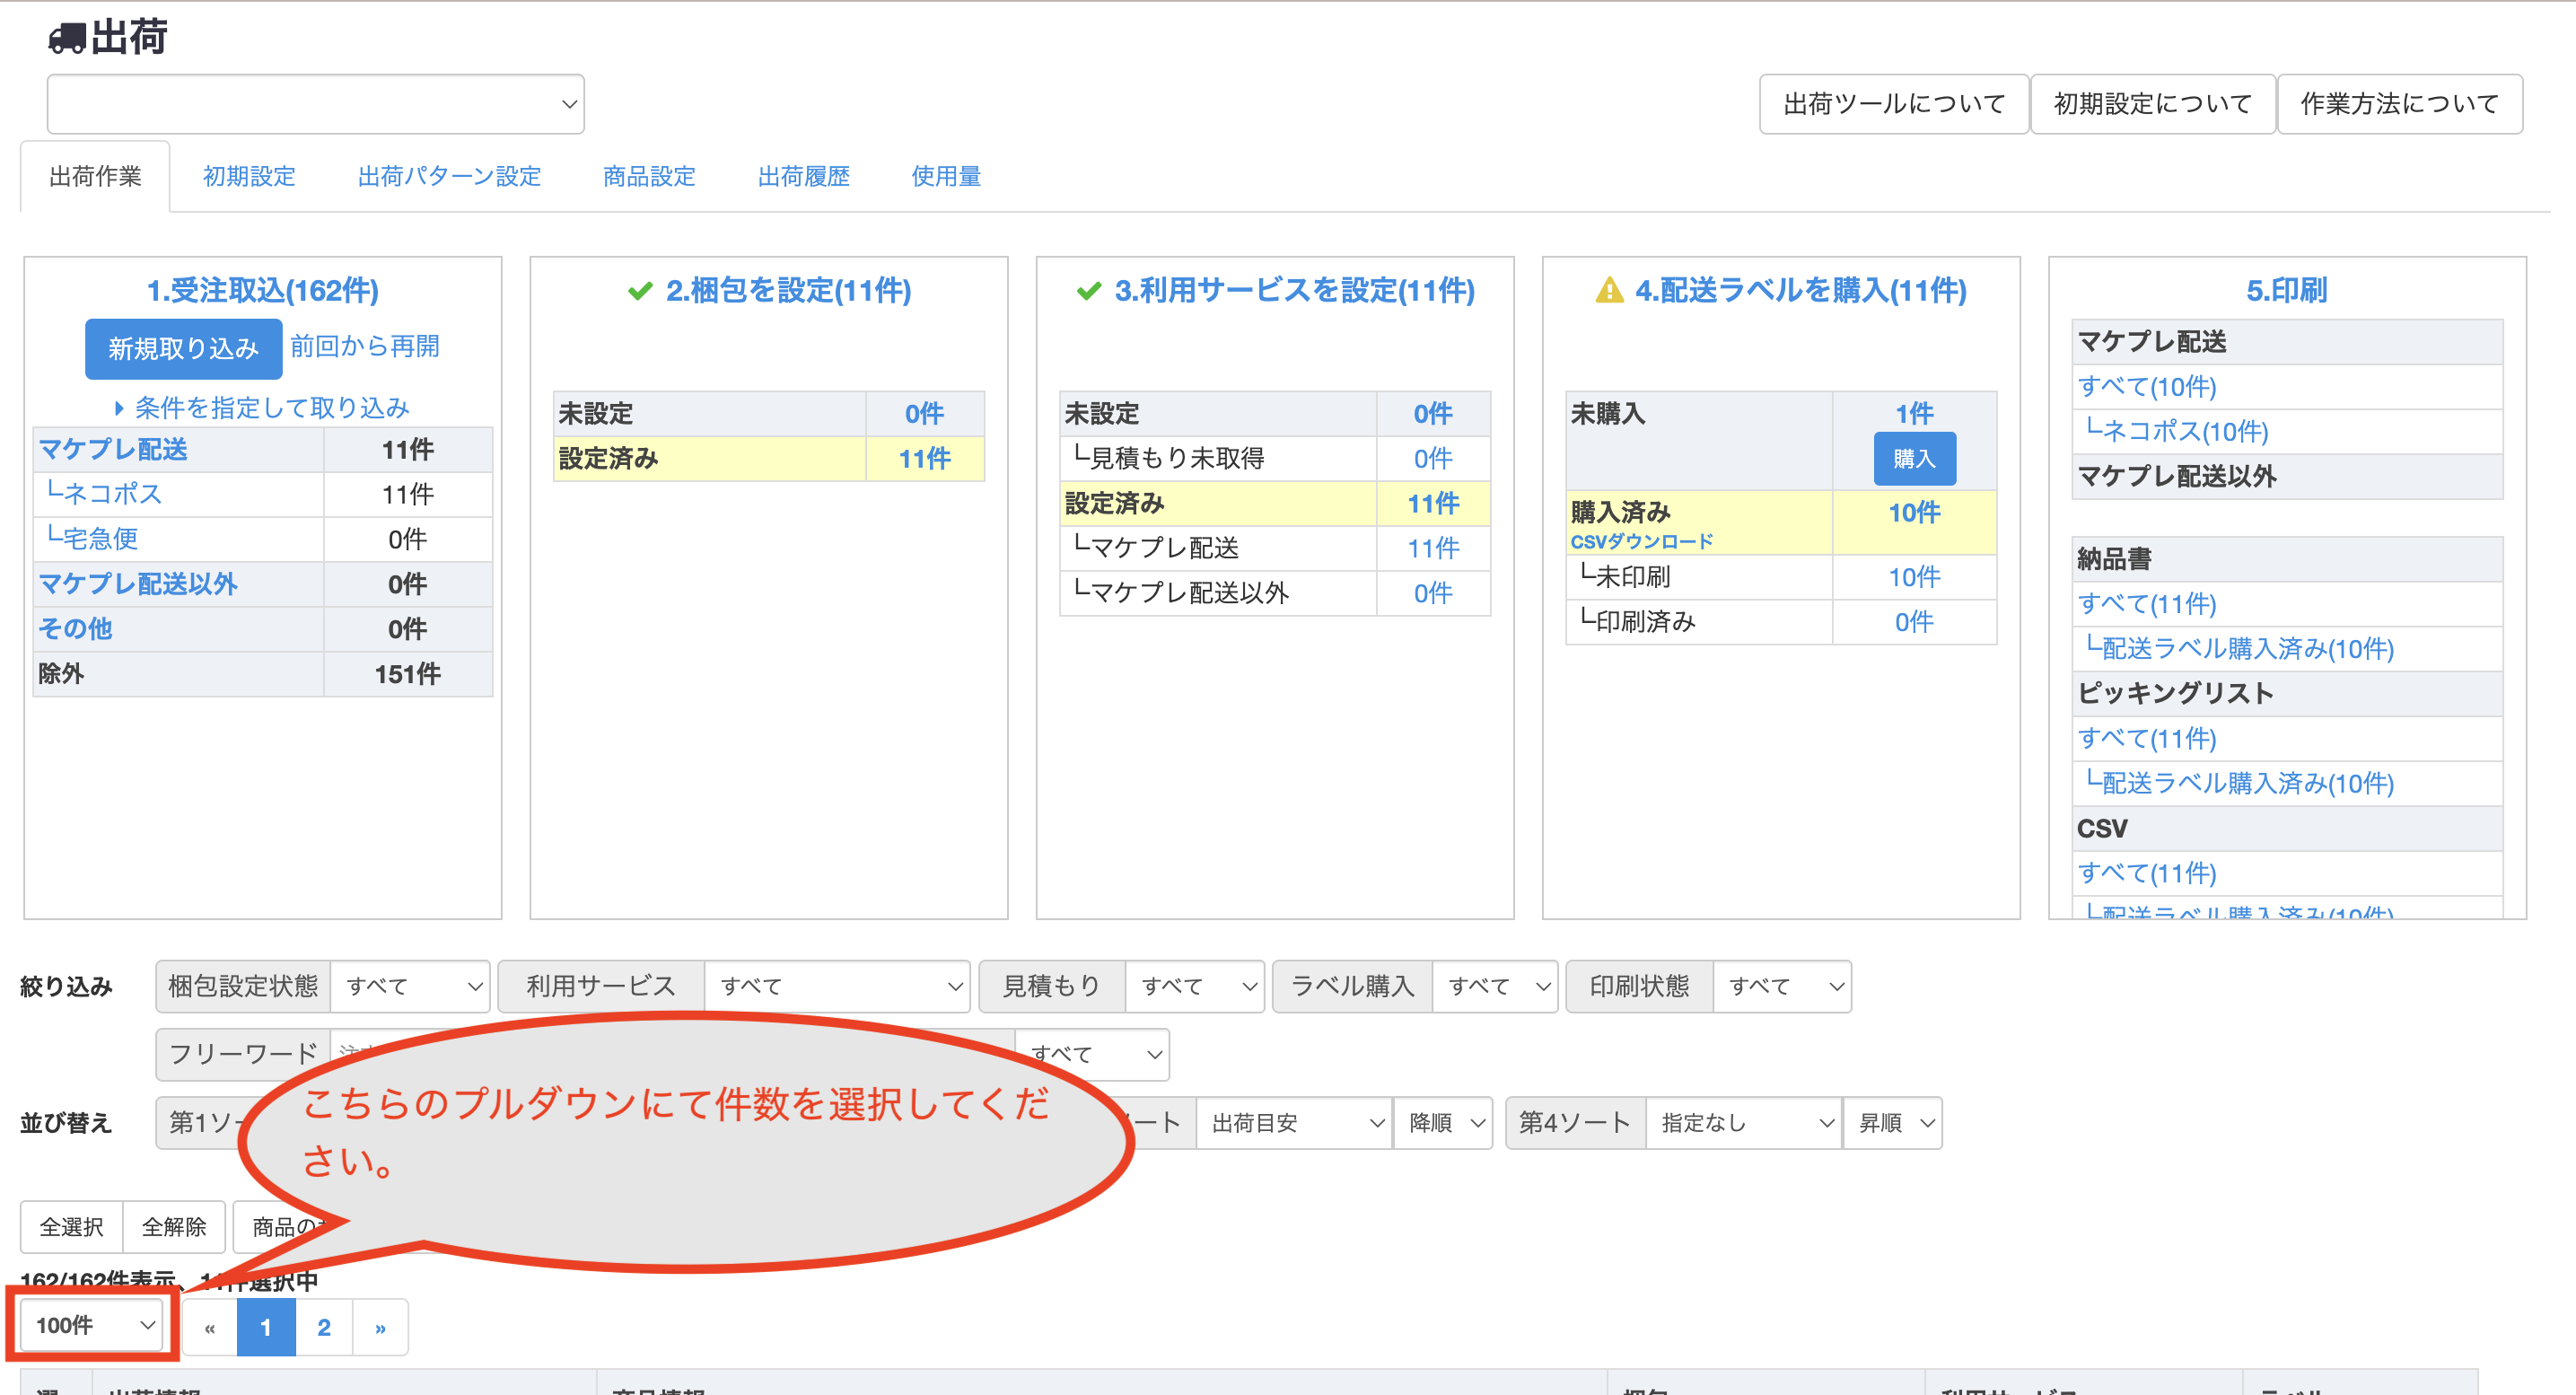
Task: Click warning triangle on 配送ラベルを購入 step
Action: 1609,291
